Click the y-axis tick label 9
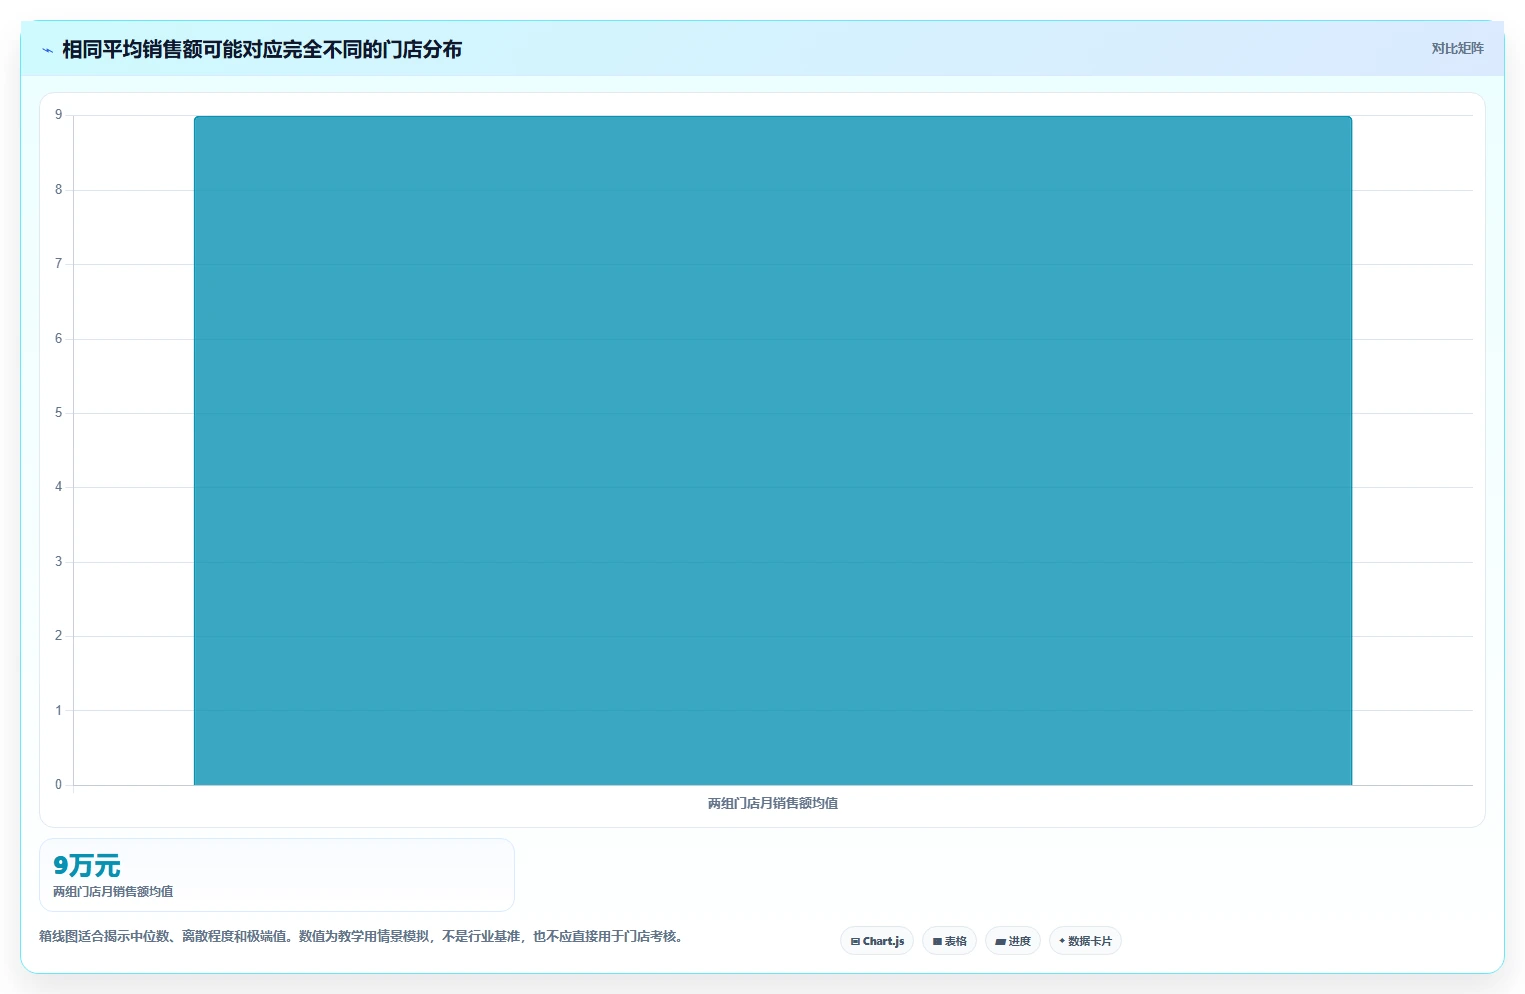 point(58,115)
